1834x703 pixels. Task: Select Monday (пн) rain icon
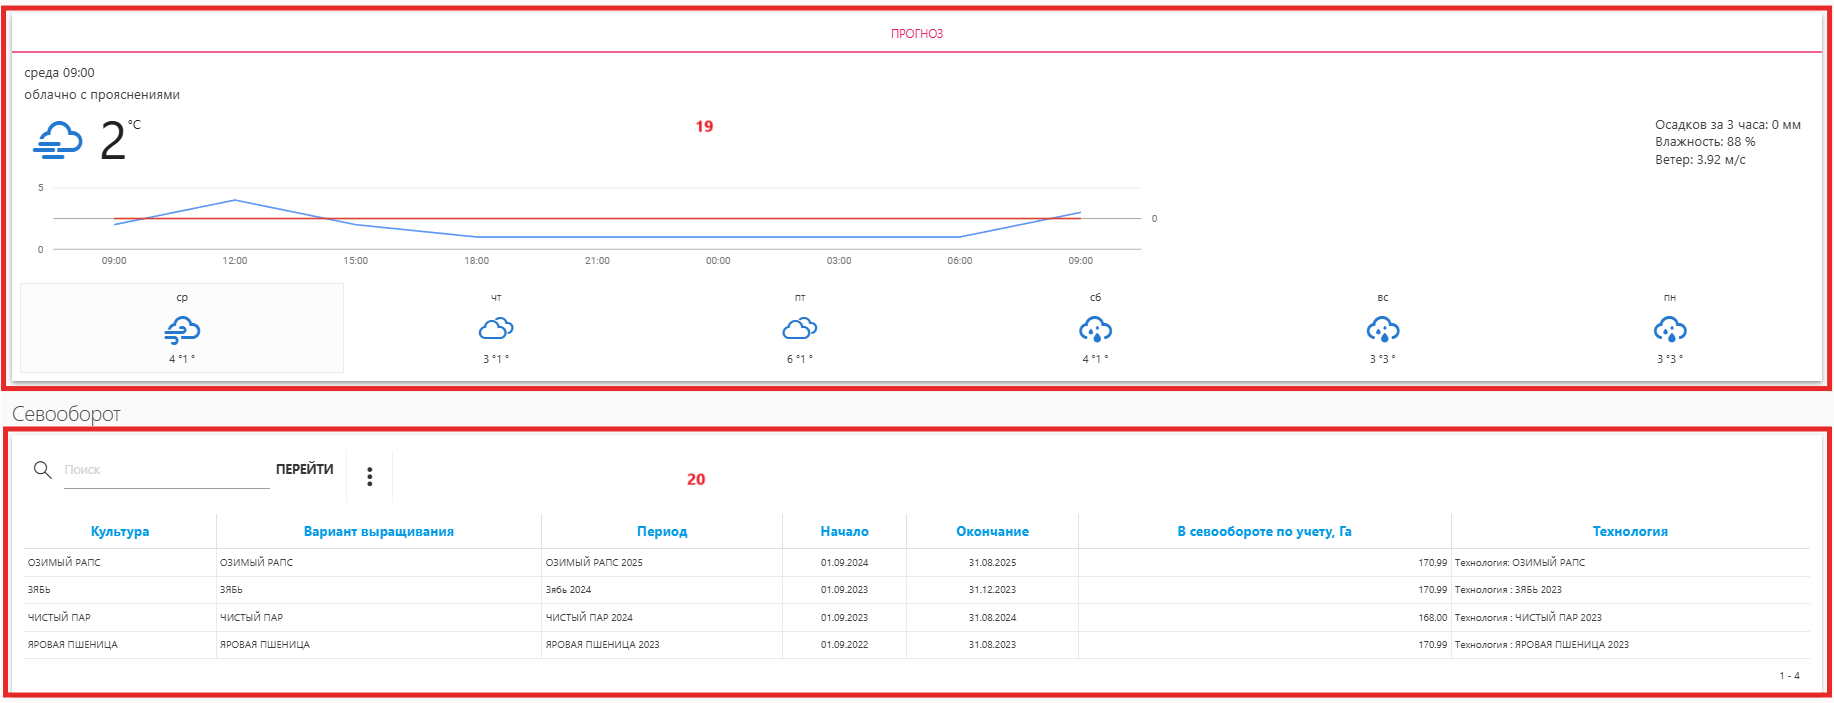pos(1670,329)
